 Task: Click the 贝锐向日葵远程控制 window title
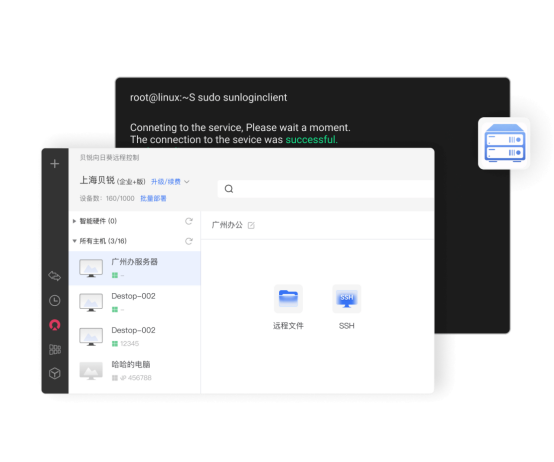pos(109,158)
